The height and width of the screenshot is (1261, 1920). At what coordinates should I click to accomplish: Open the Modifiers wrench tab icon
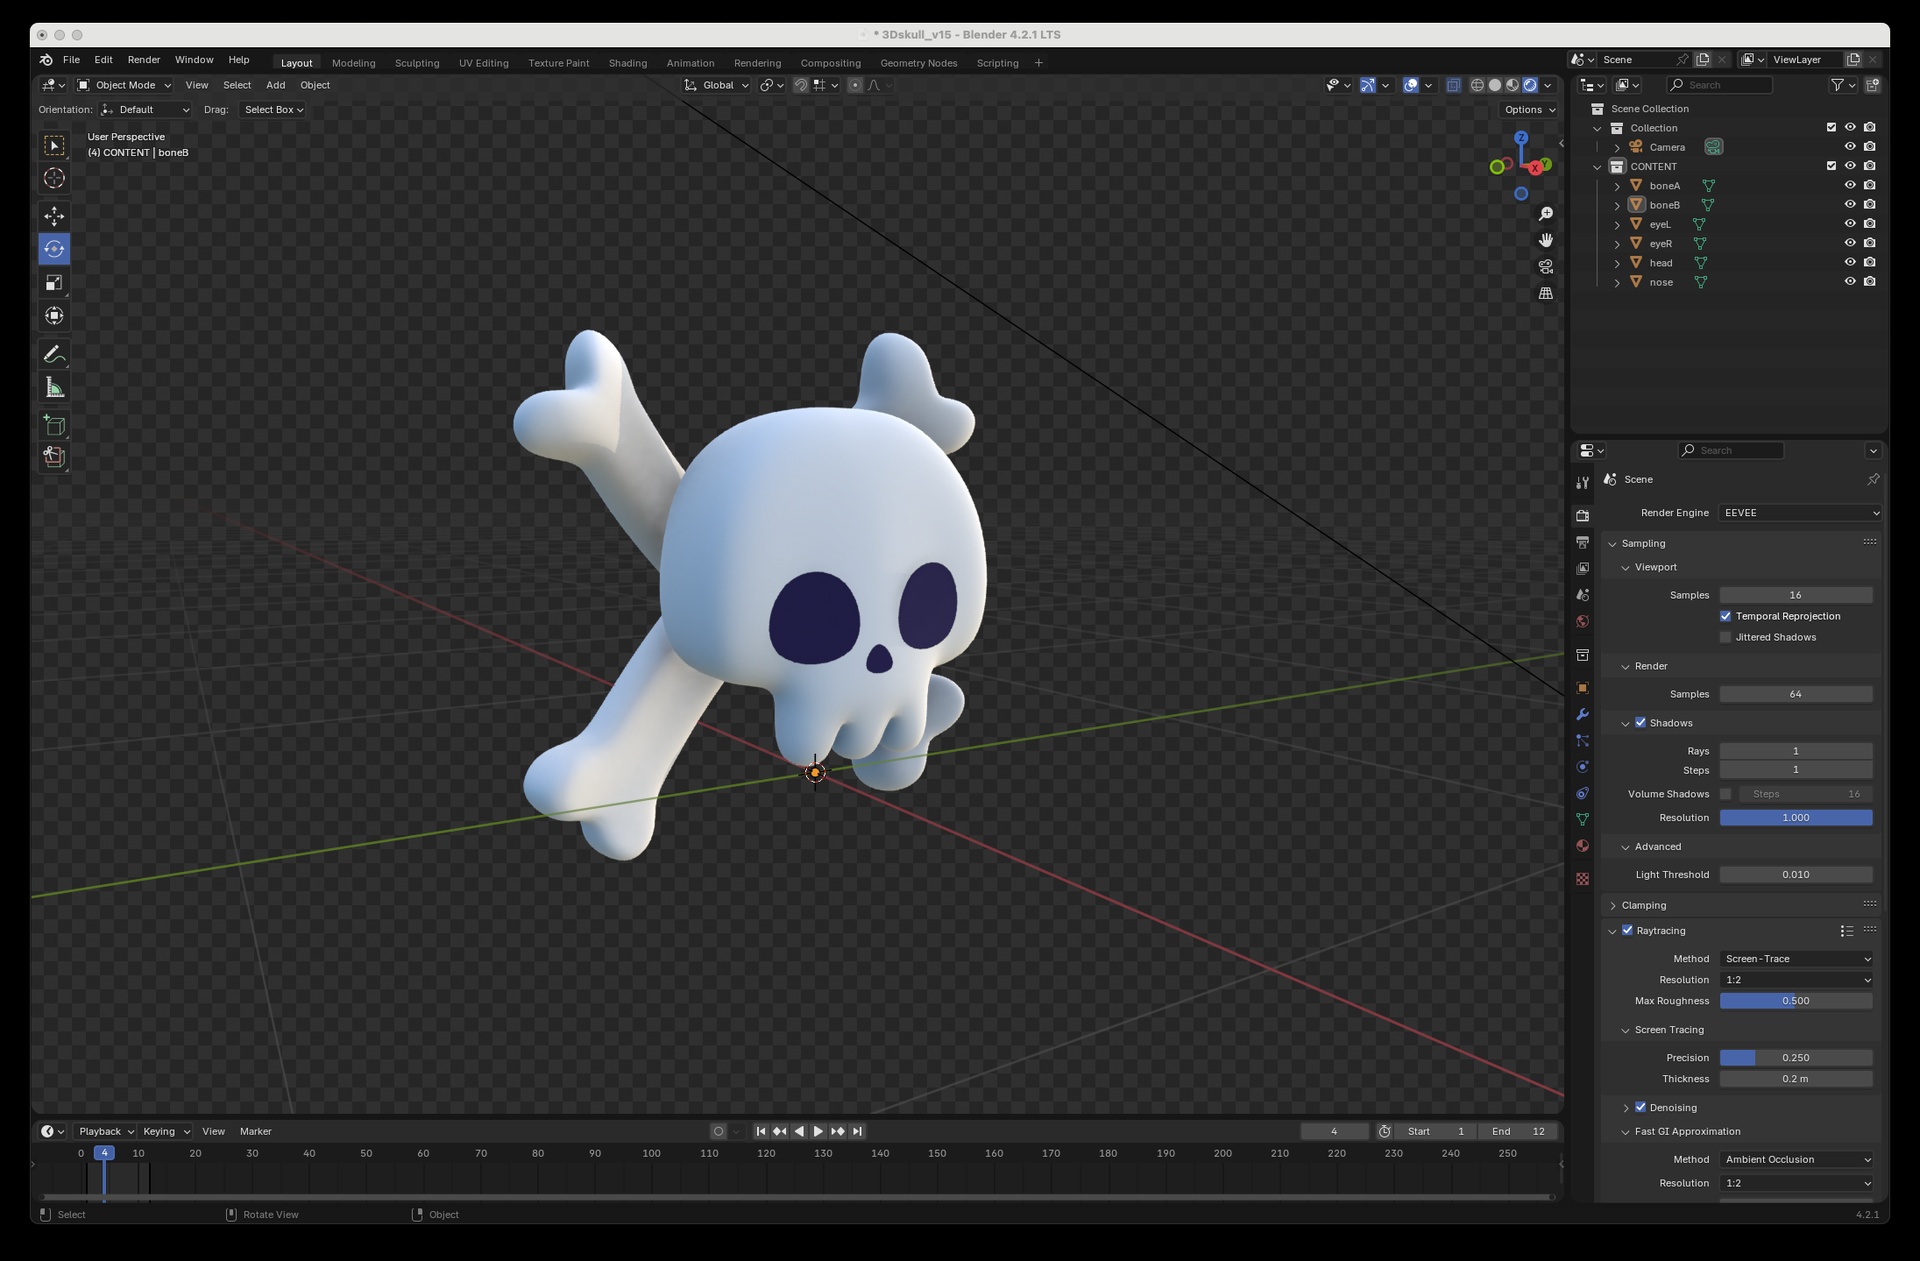(1582, 714)
